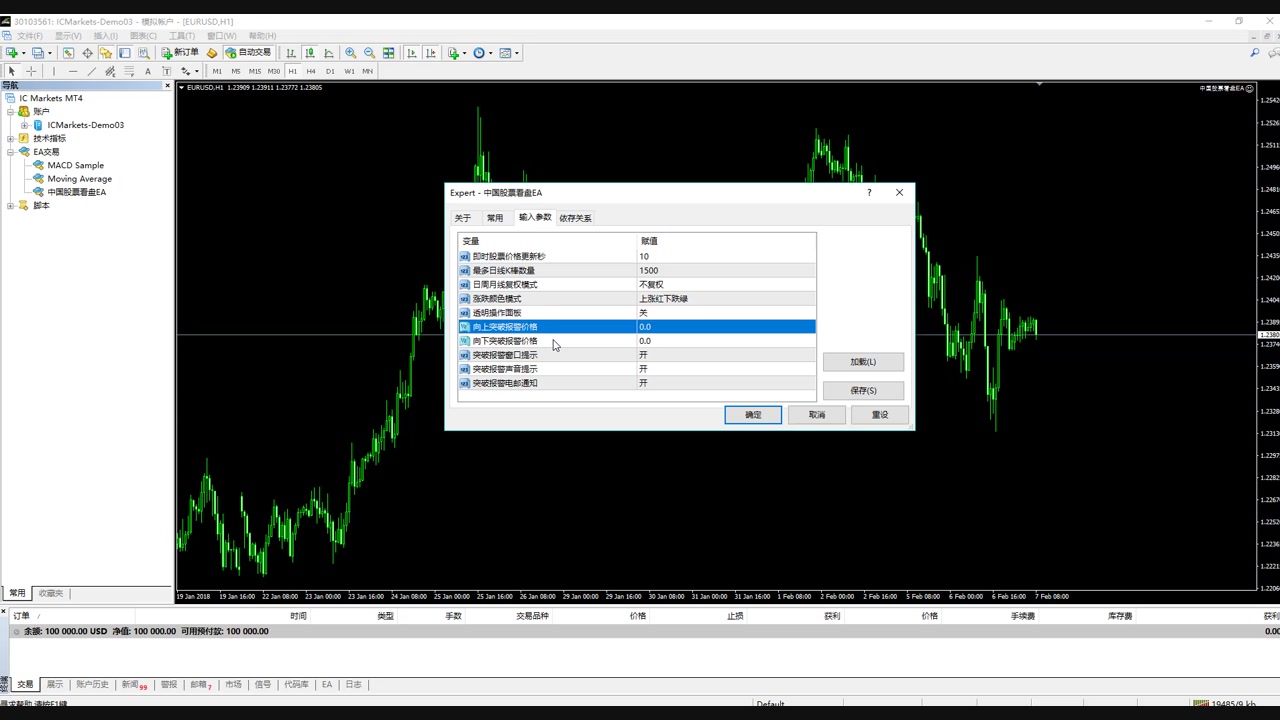Viewport: 1280px width, 720px height.
Task: Collapse the EA交易 tree node
Action: (x=11, y=152)
